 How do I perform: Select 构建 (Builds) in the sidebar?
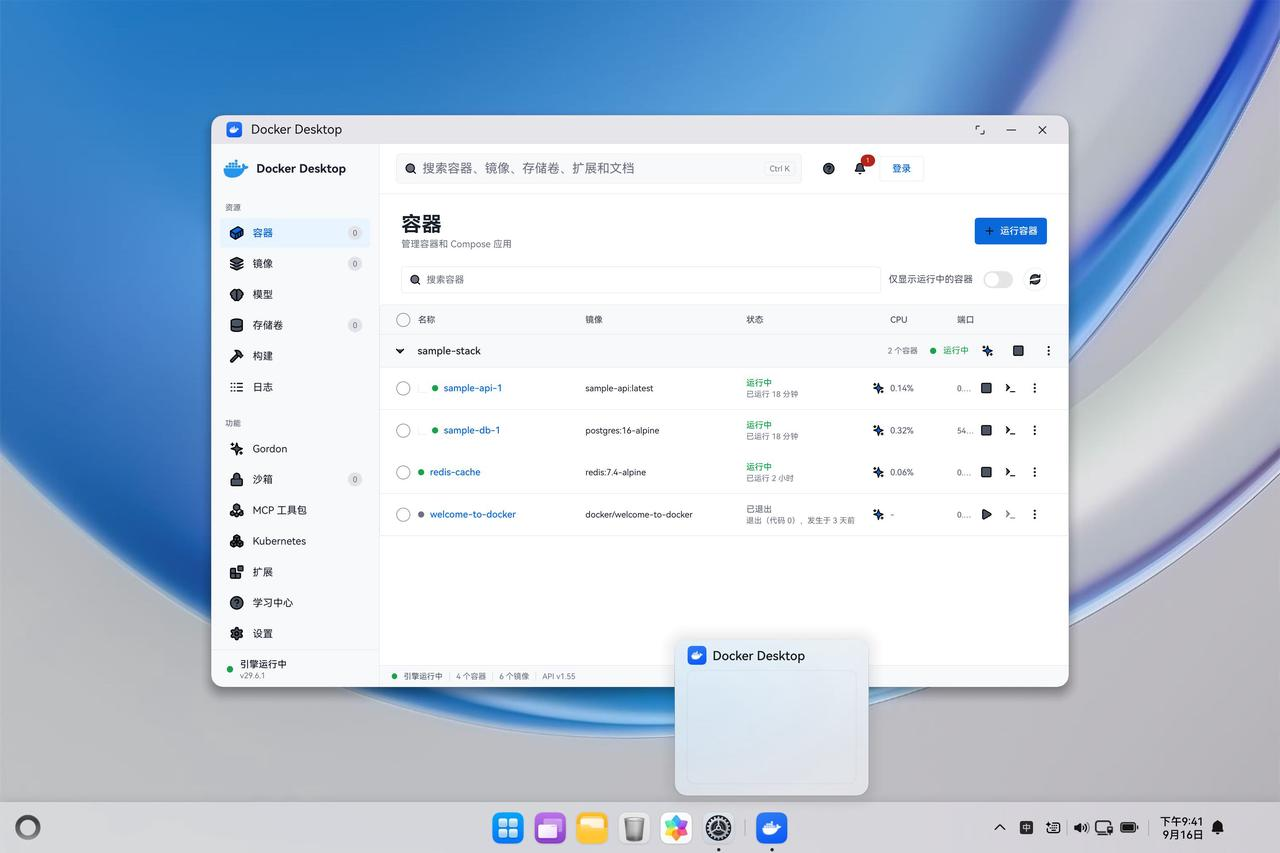point(295,356)
